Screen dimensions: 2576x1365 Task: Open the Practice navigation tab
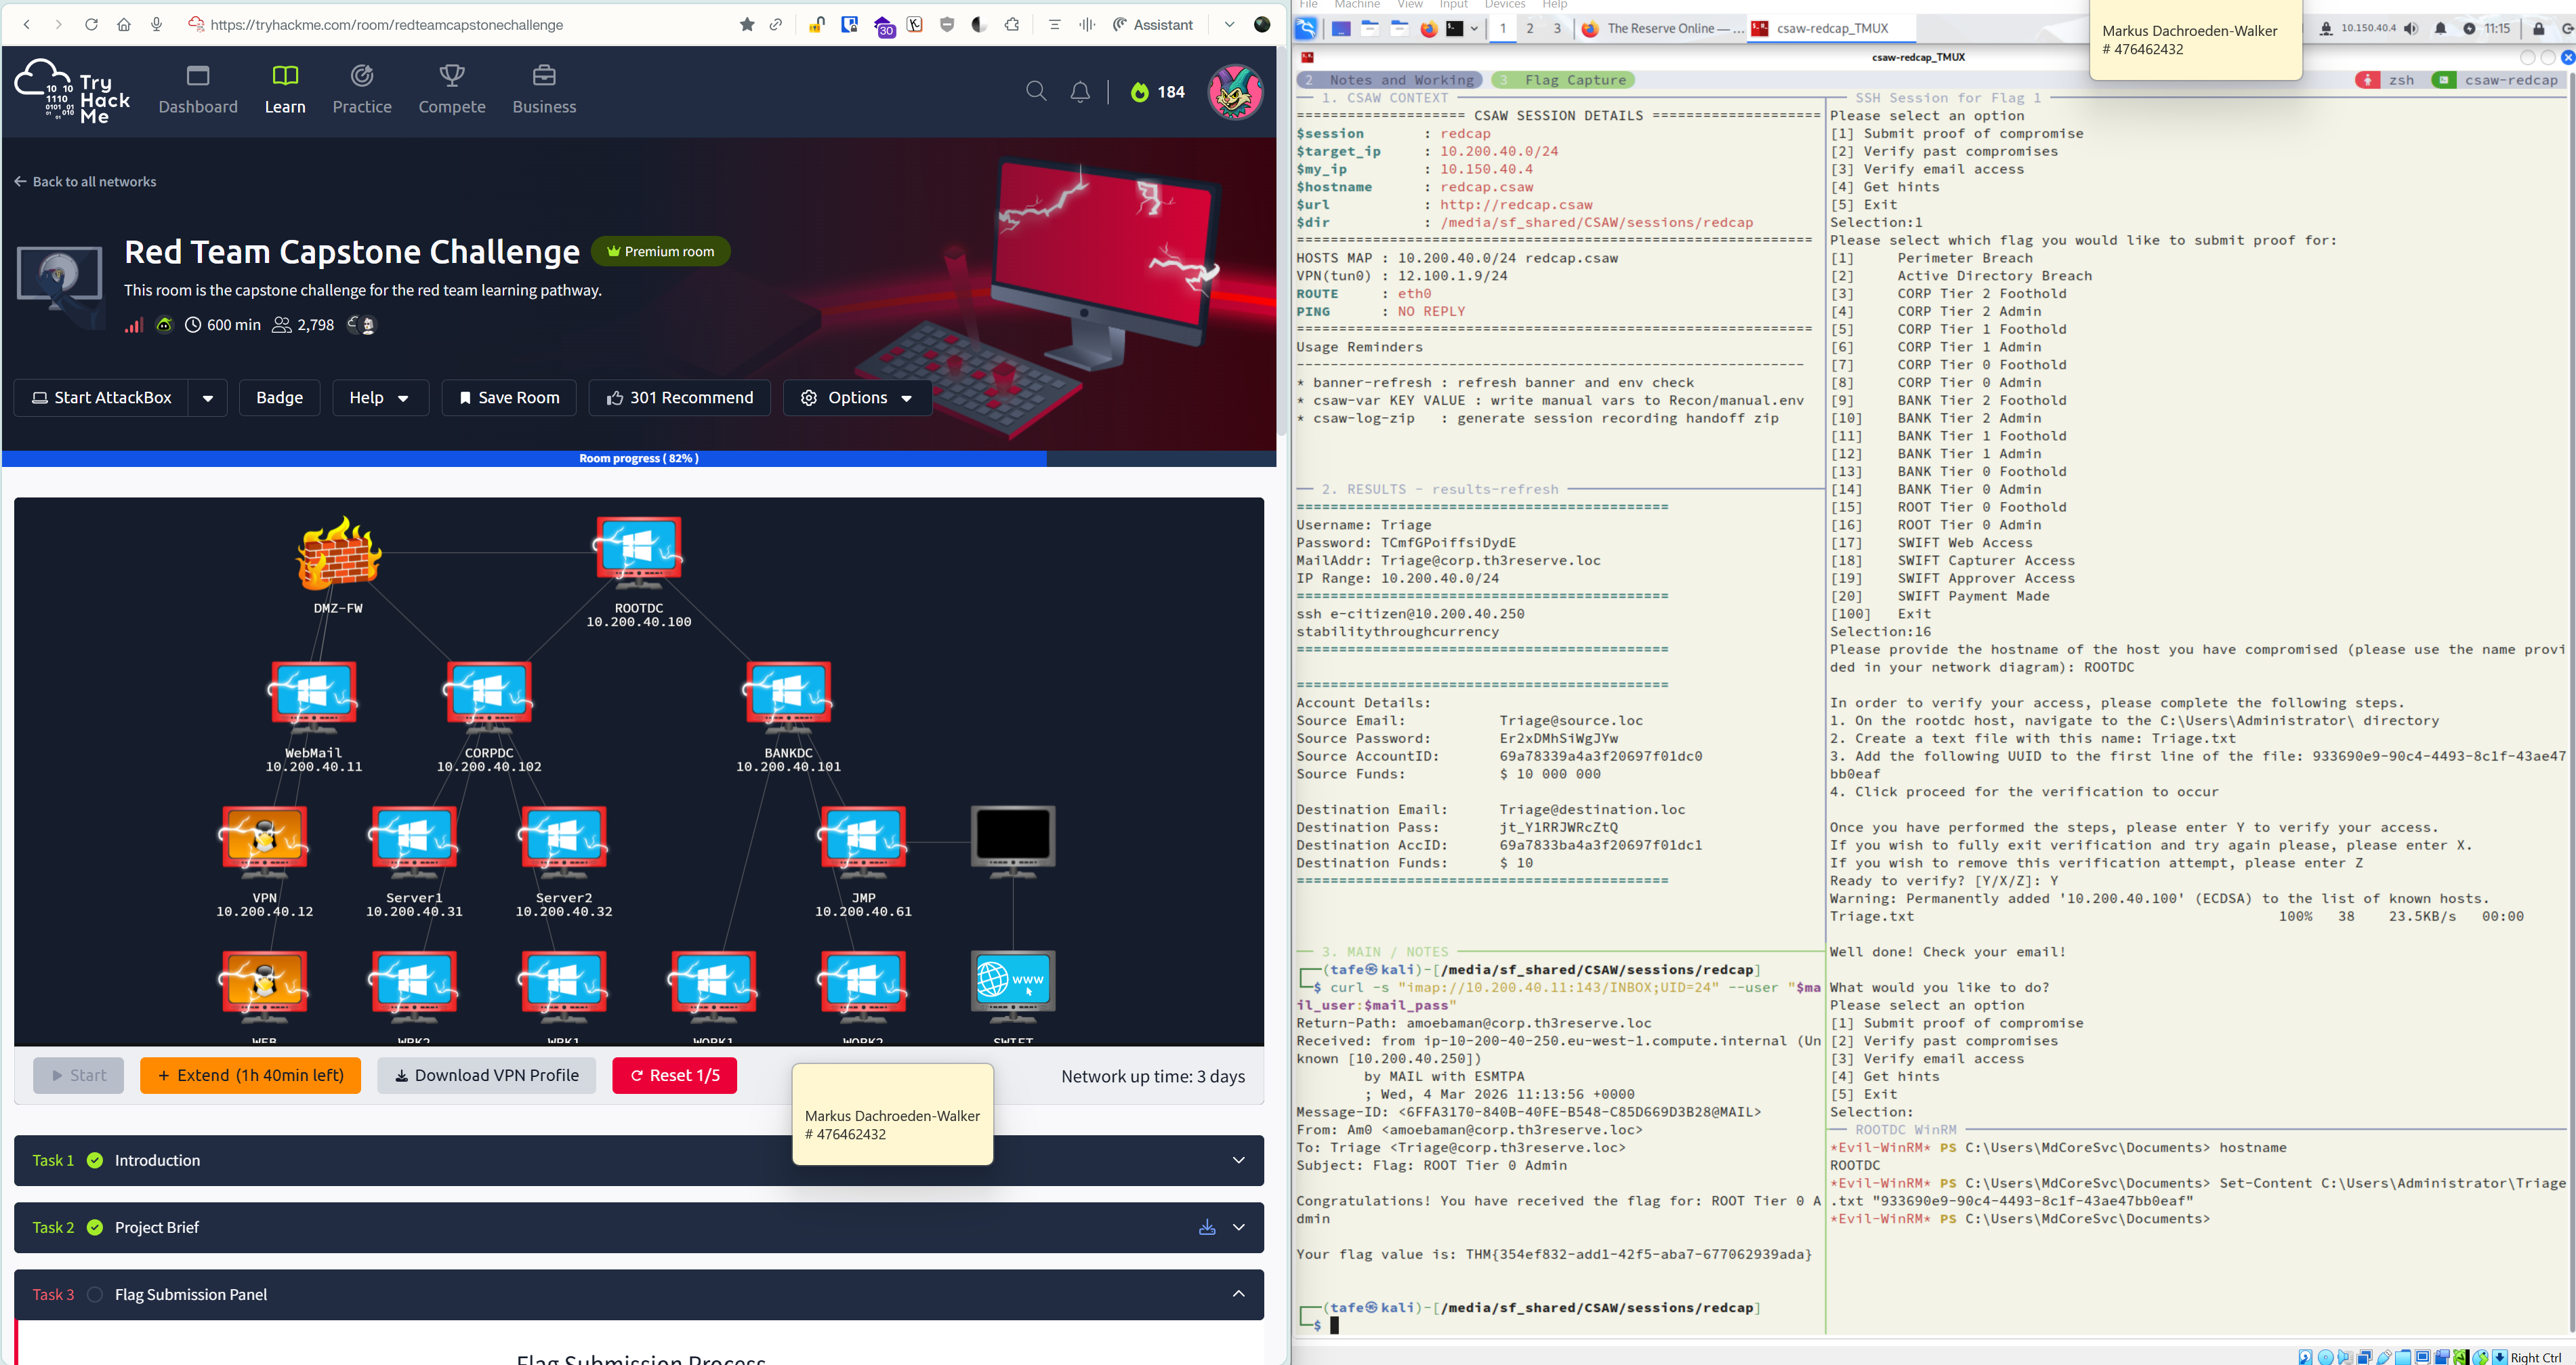tap(362, 90)
